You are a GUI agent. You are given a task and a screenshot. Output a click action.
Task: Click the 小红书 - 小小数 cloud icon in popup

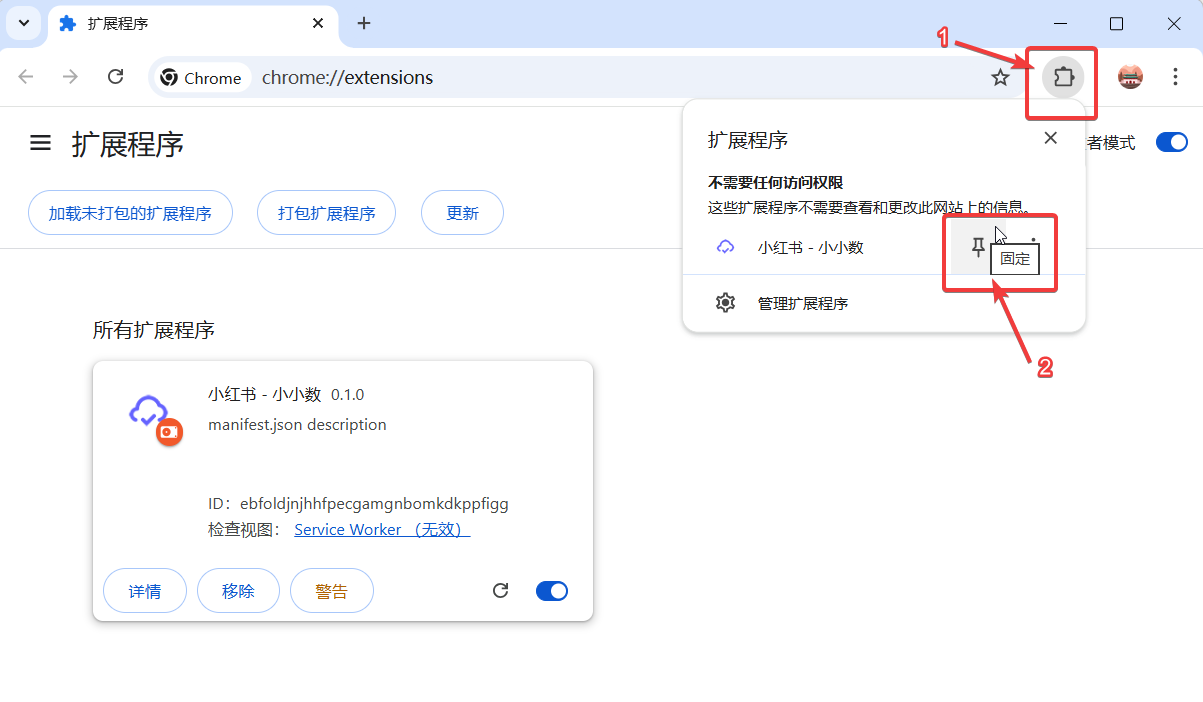tap(725, 247)
